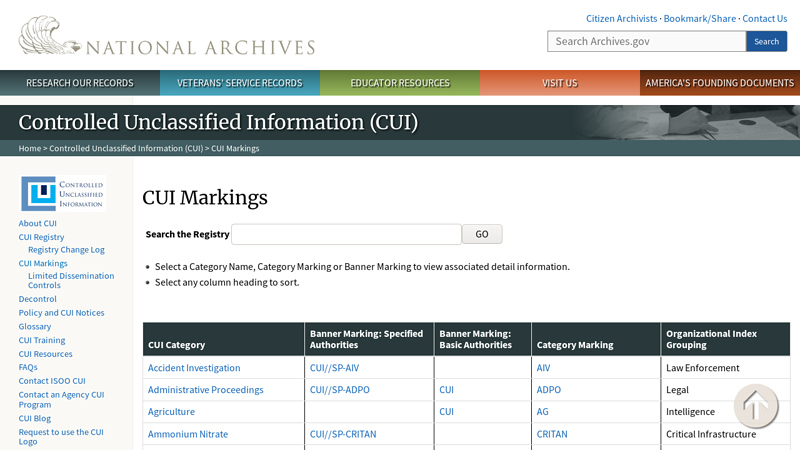Screen dimensions: 800x450
Task: Open CUI Training sidebar link
Action: click(42, 340)
